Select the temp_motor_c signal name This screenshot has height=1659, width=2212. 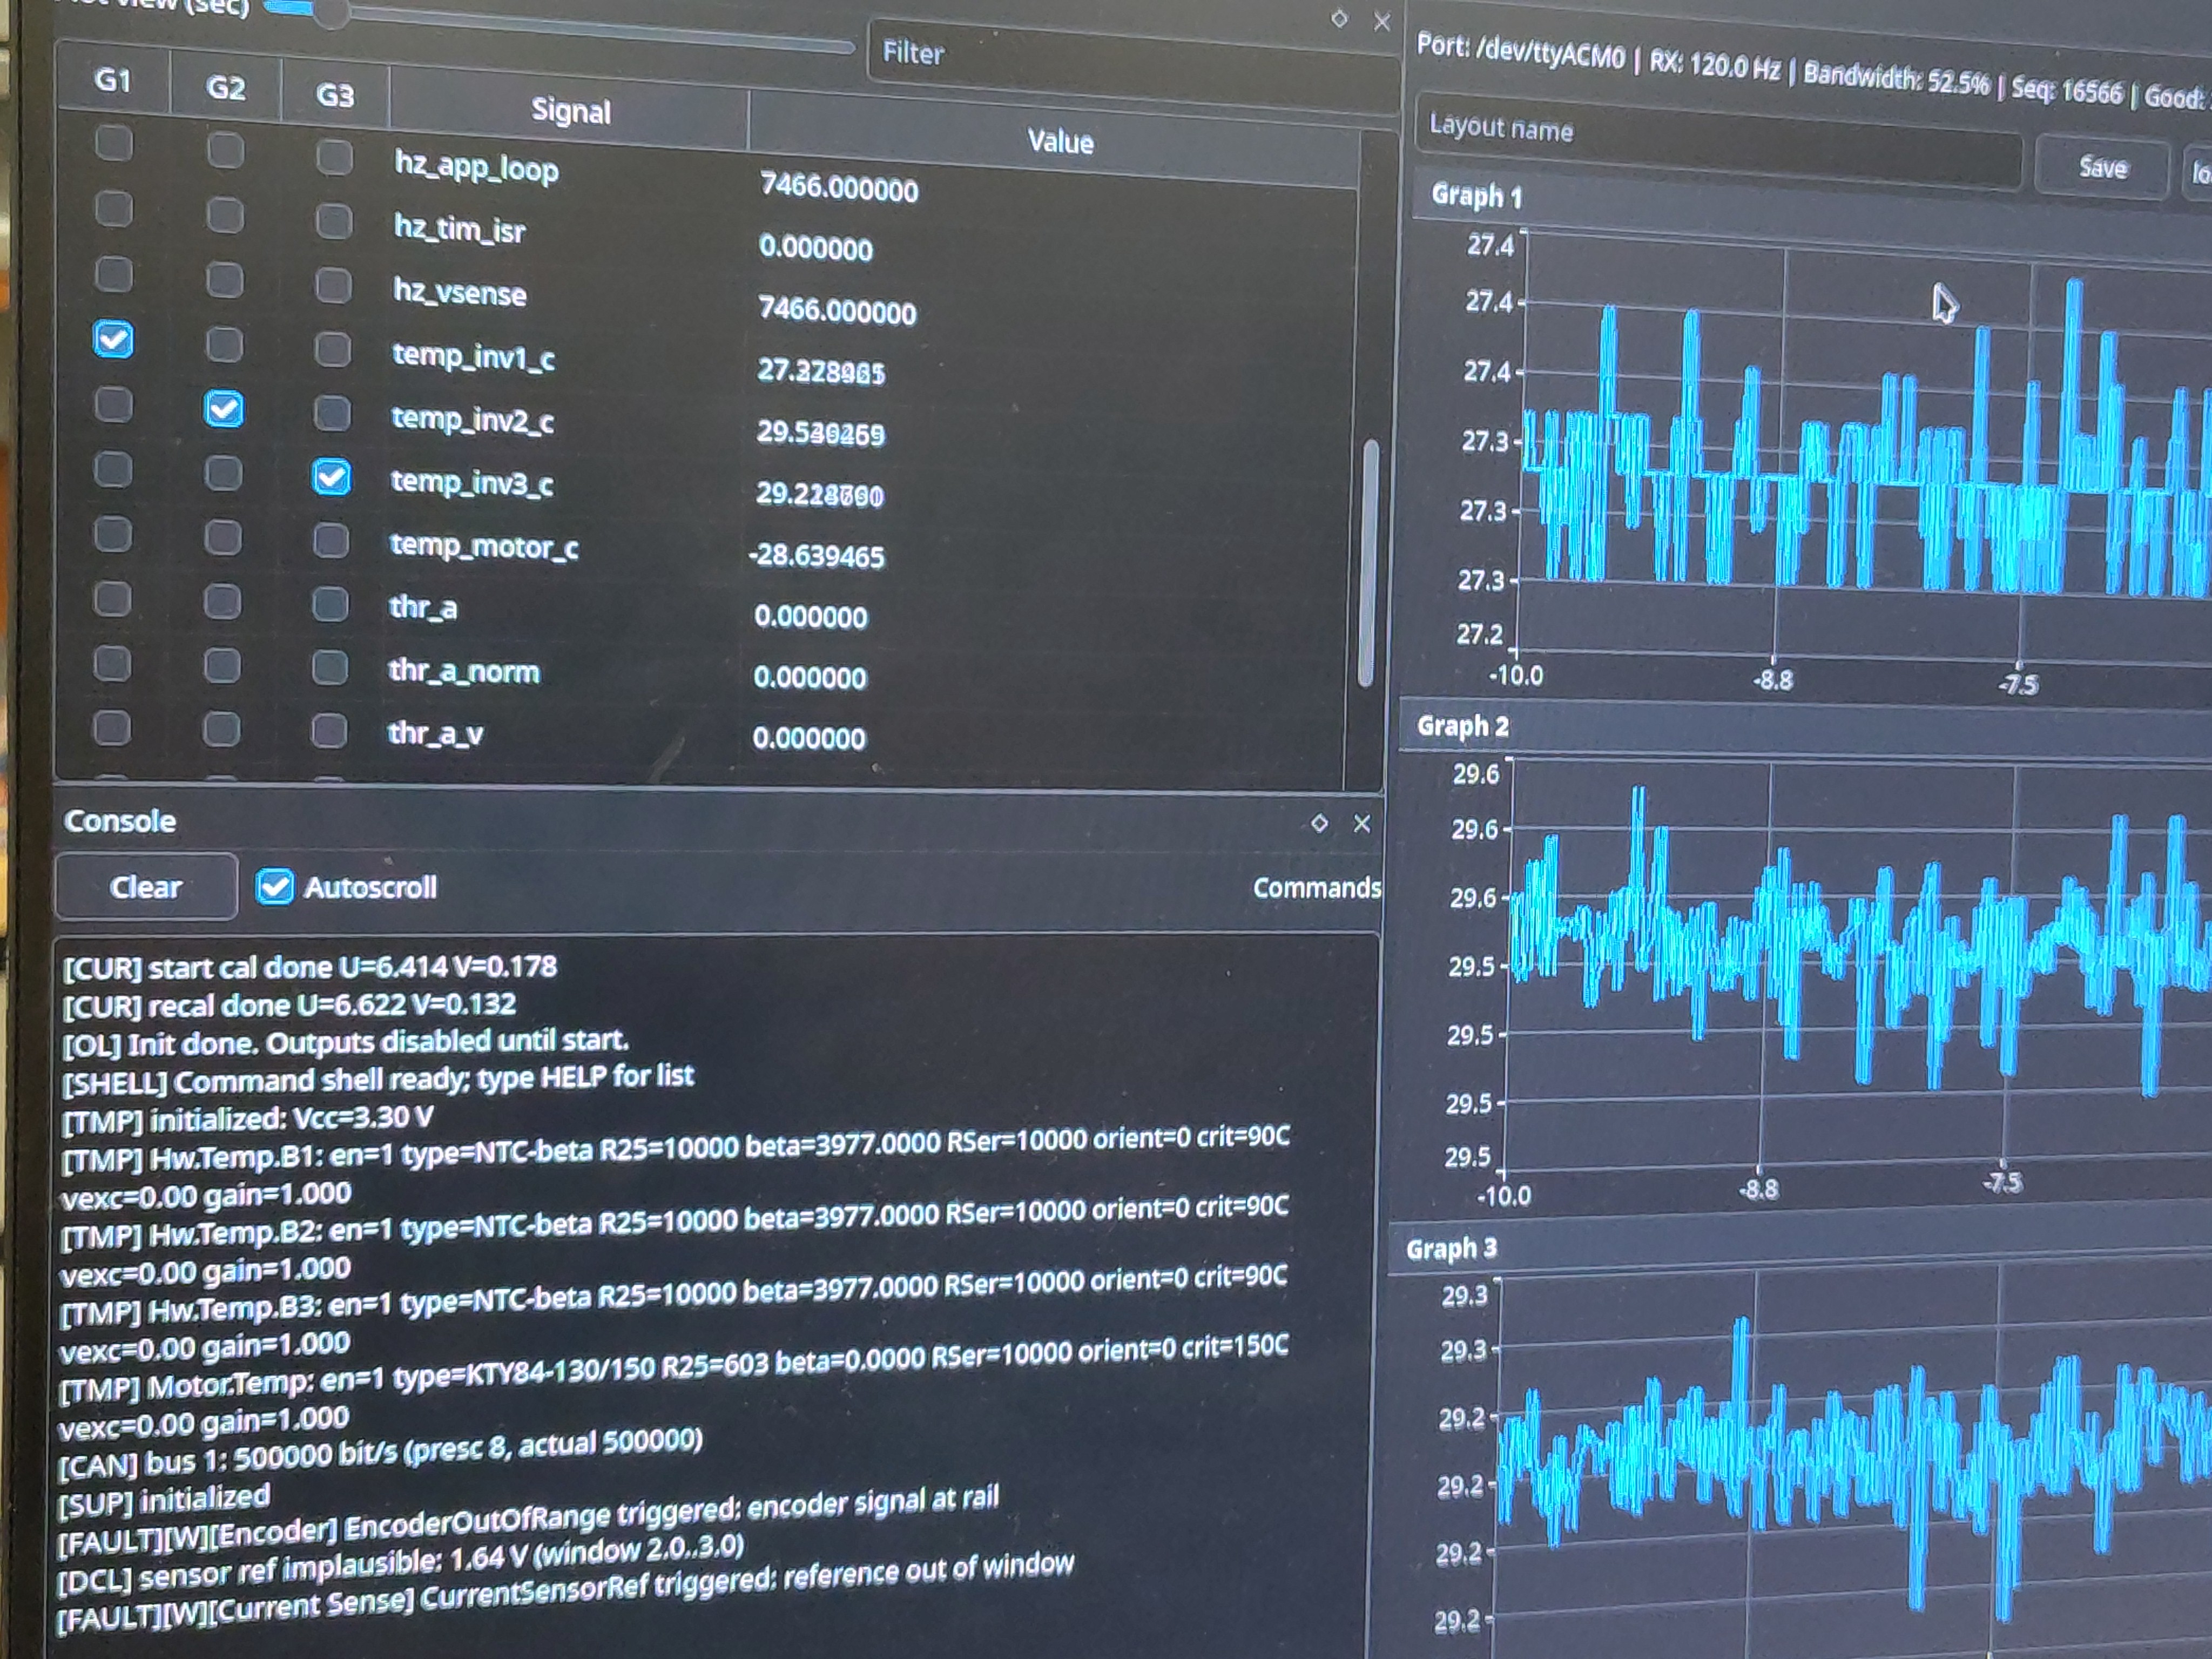[x=484, y=546]
